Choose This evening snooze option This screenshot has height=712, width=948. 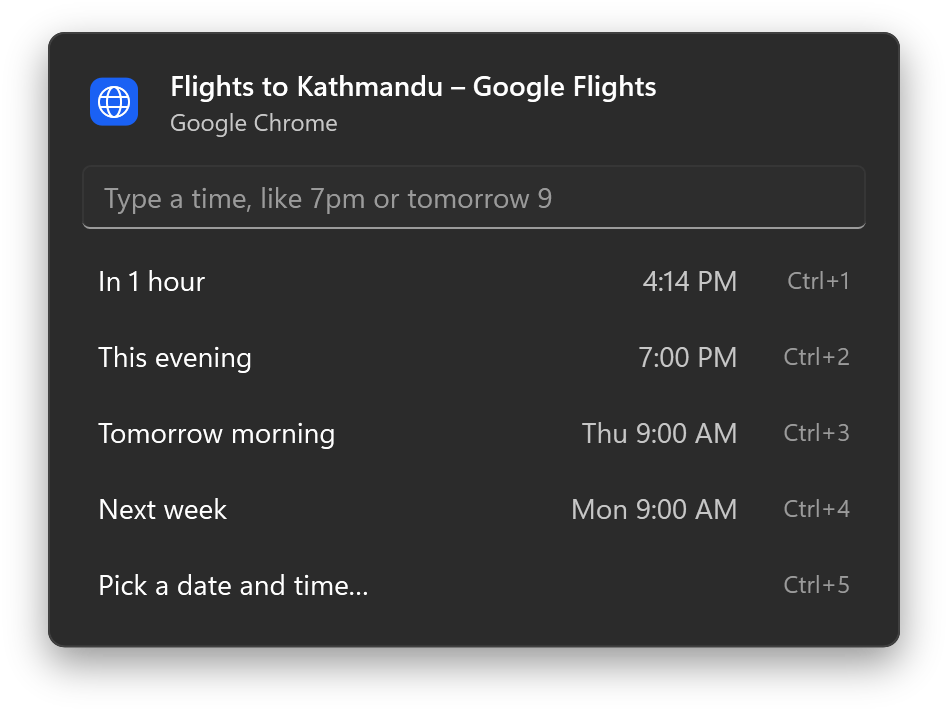[474, 357]
